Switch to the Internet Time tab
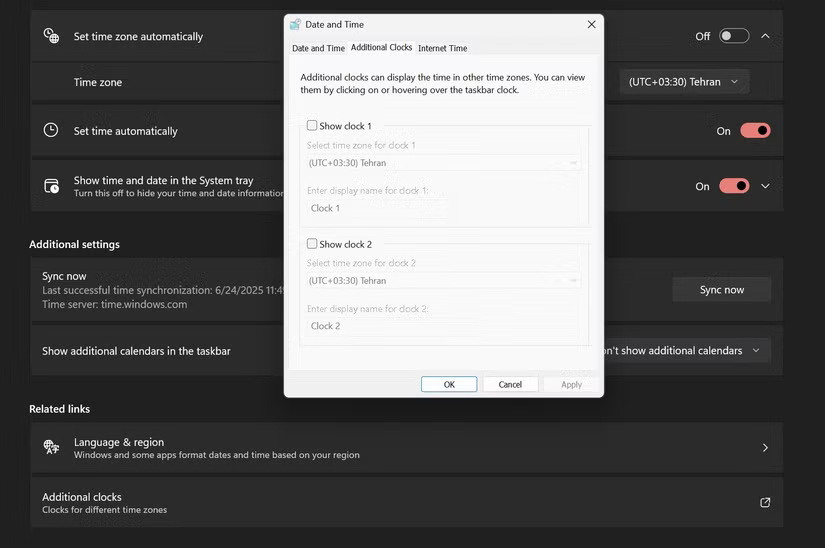Viewport: 825px width, 548px height. coord(442,48)
